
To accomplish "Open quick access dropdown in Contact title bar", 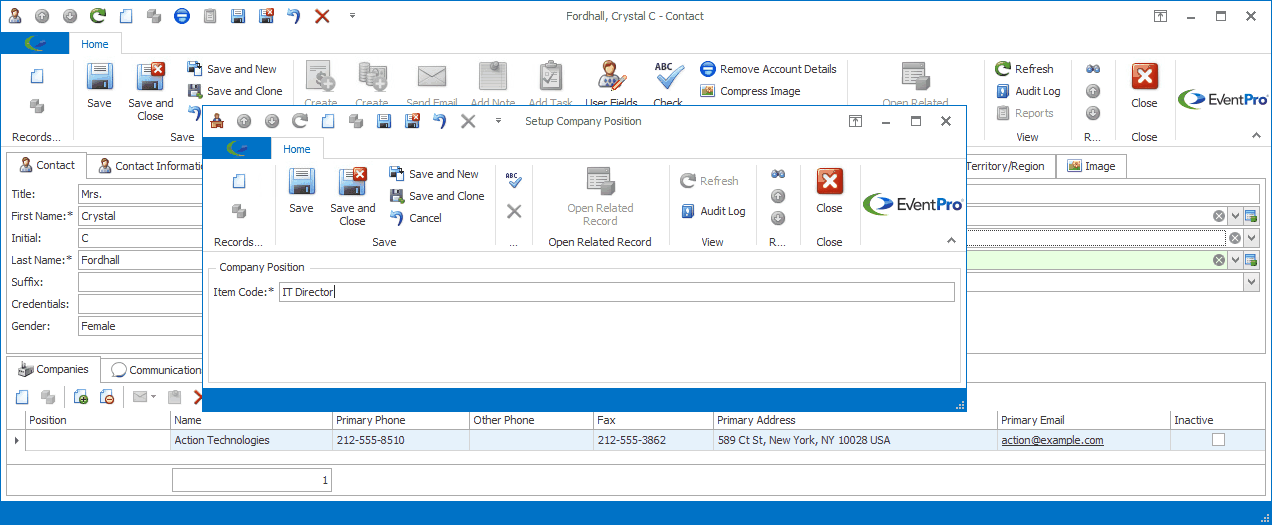I will click(x=352, y=16).
